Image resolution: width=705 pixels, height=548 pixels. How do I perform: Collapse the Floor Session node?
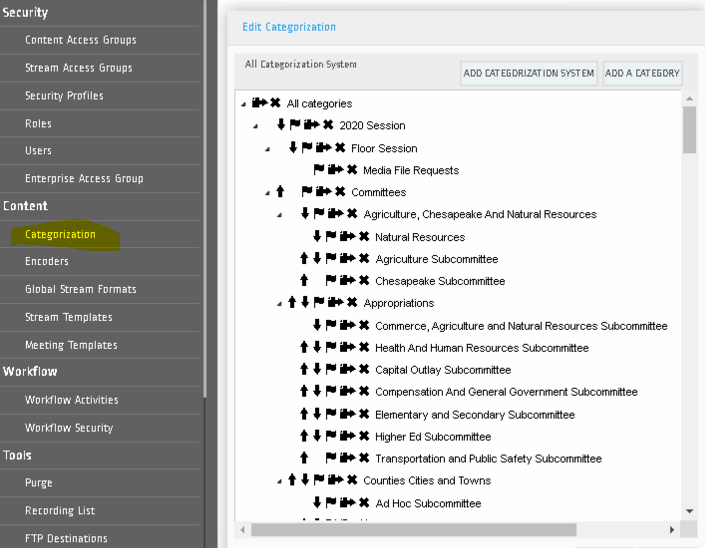[x=268, y=149]
